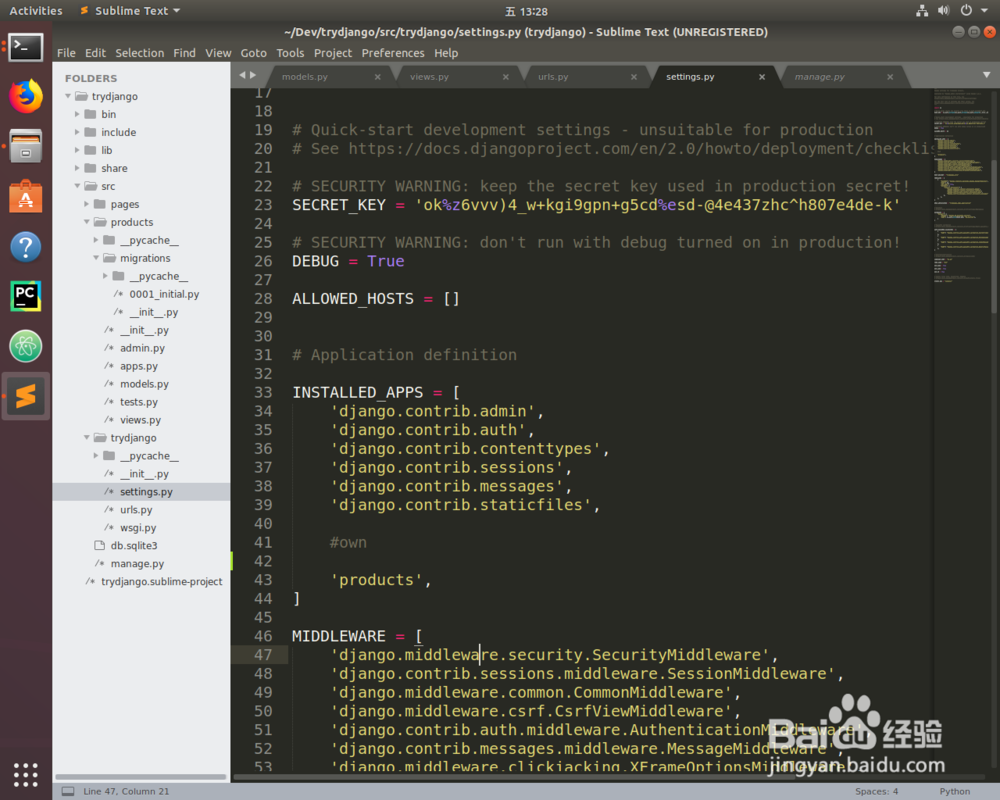Open admin.py in sidebar

coord(142,348)
